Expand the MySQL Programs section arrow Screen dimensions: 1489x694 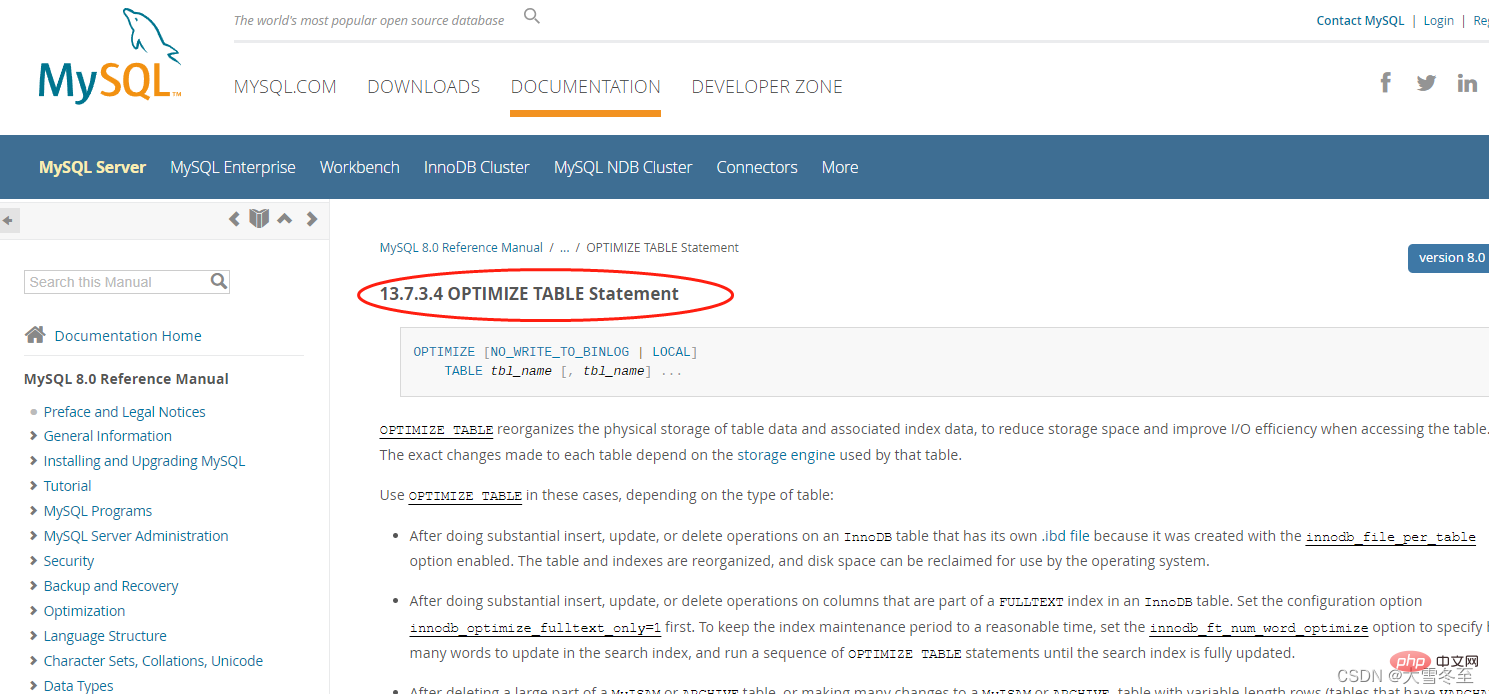point(34,511)
